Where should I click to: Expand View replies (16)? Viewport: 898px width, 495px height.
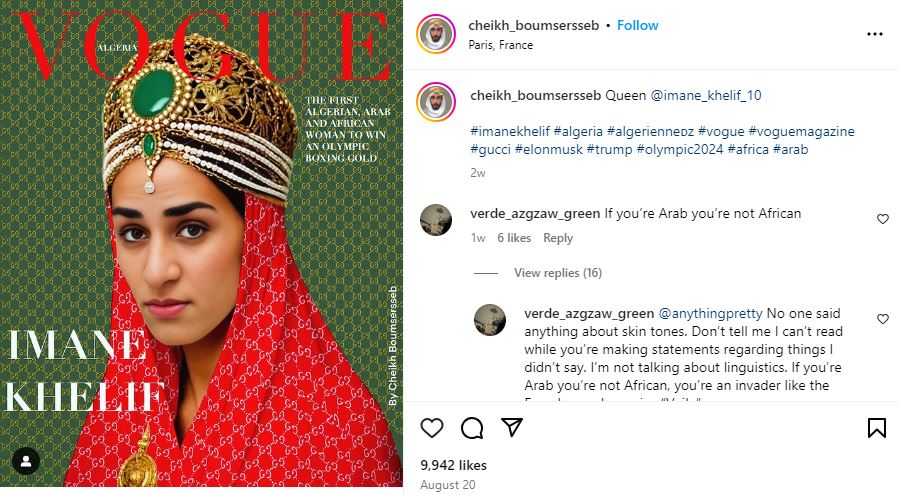557,273
